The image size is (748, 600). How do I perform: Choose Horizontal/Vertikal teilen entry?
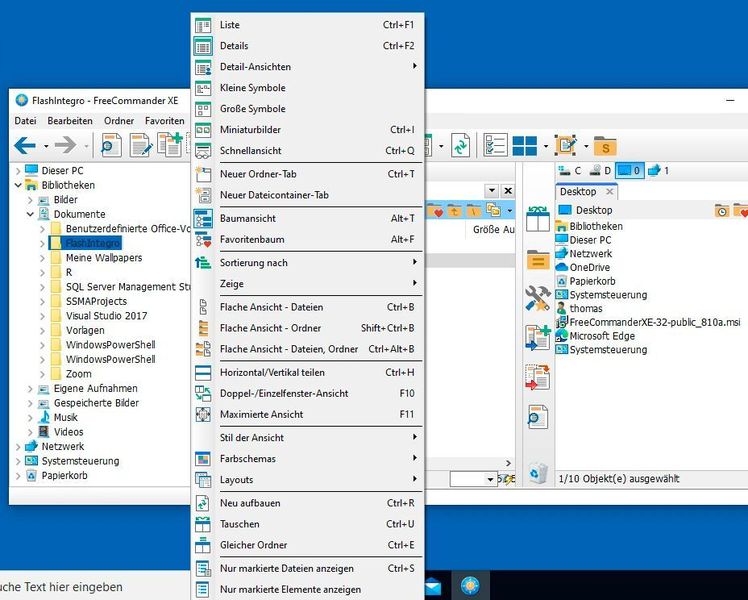tap(308, 372)
